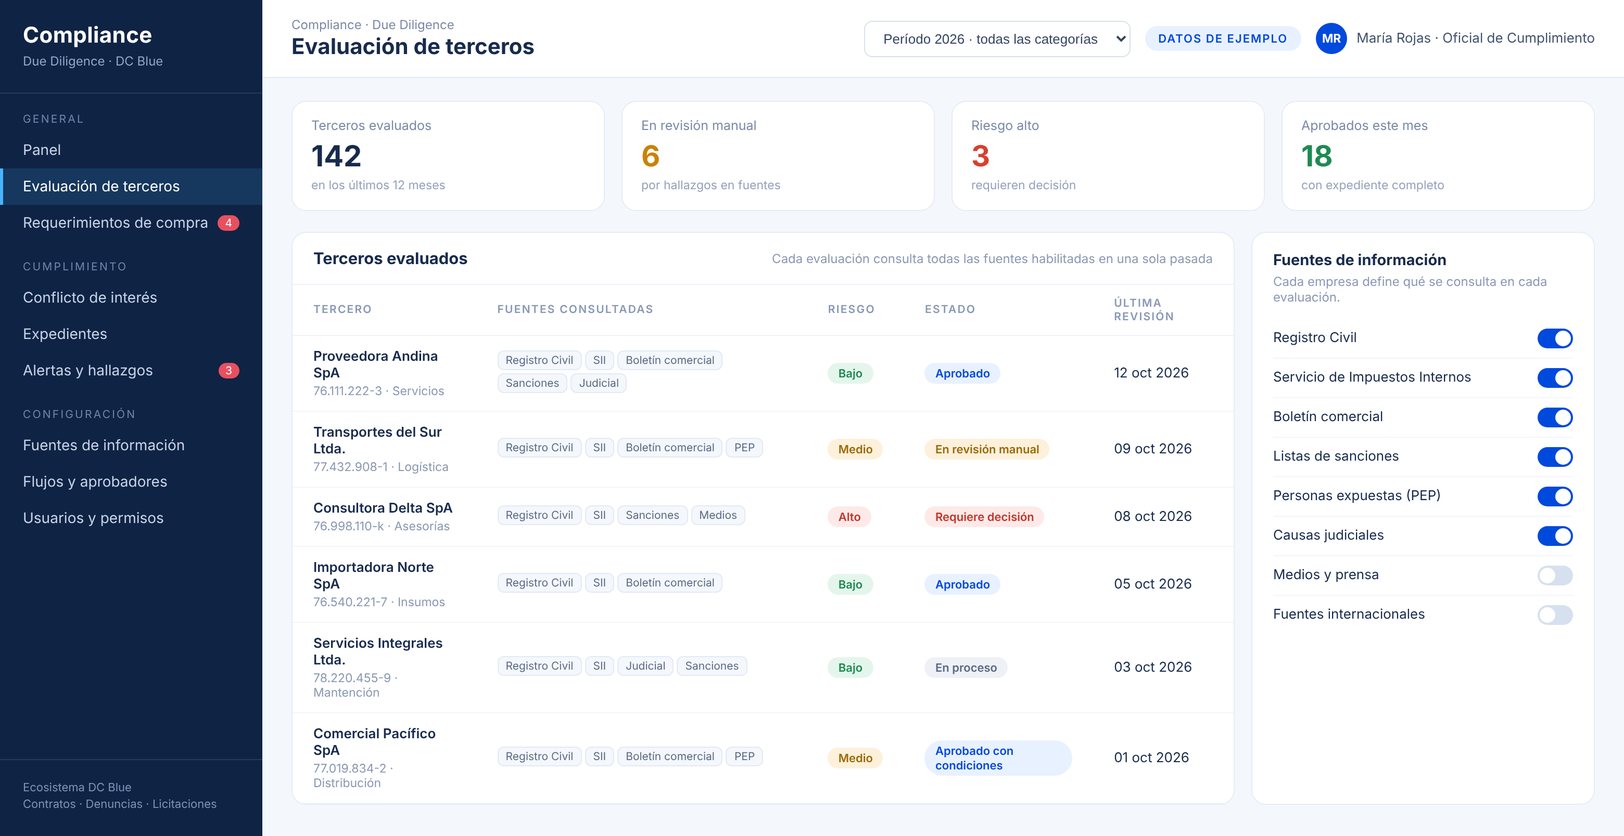Select the Transportes del Sur Ltda. entry
This screenshot has height=836, width=1624.
(x=762, y=449)
